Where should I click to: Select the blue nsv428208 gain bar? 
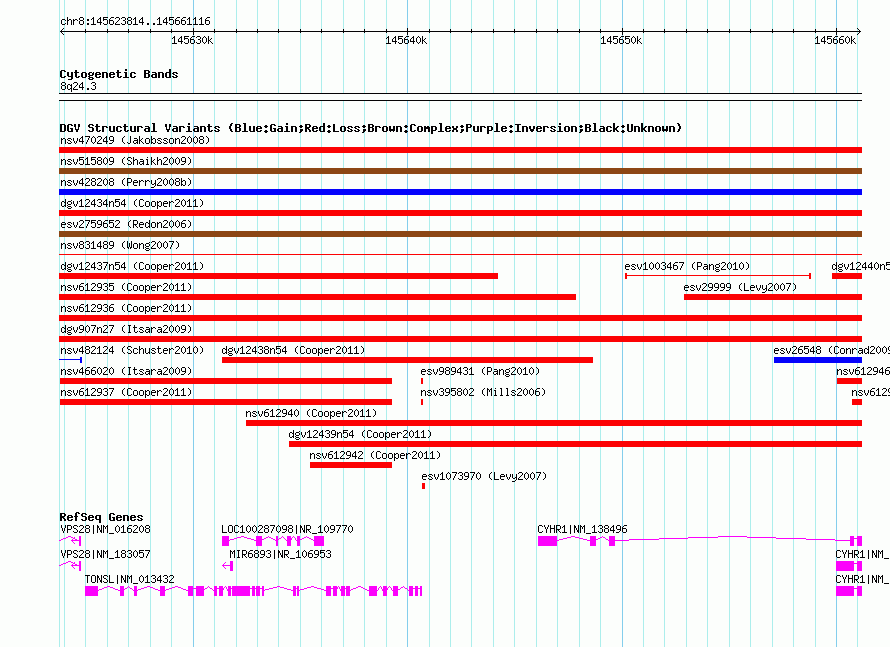pos(460,192)
